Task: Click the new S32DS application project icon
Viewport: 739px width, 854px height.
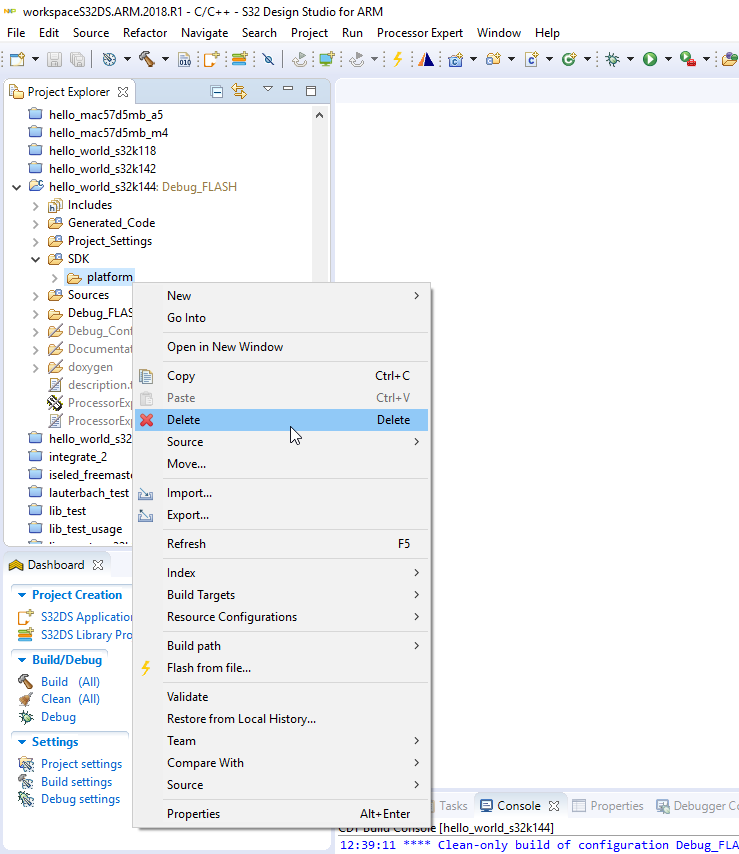Action: (211, 59)
